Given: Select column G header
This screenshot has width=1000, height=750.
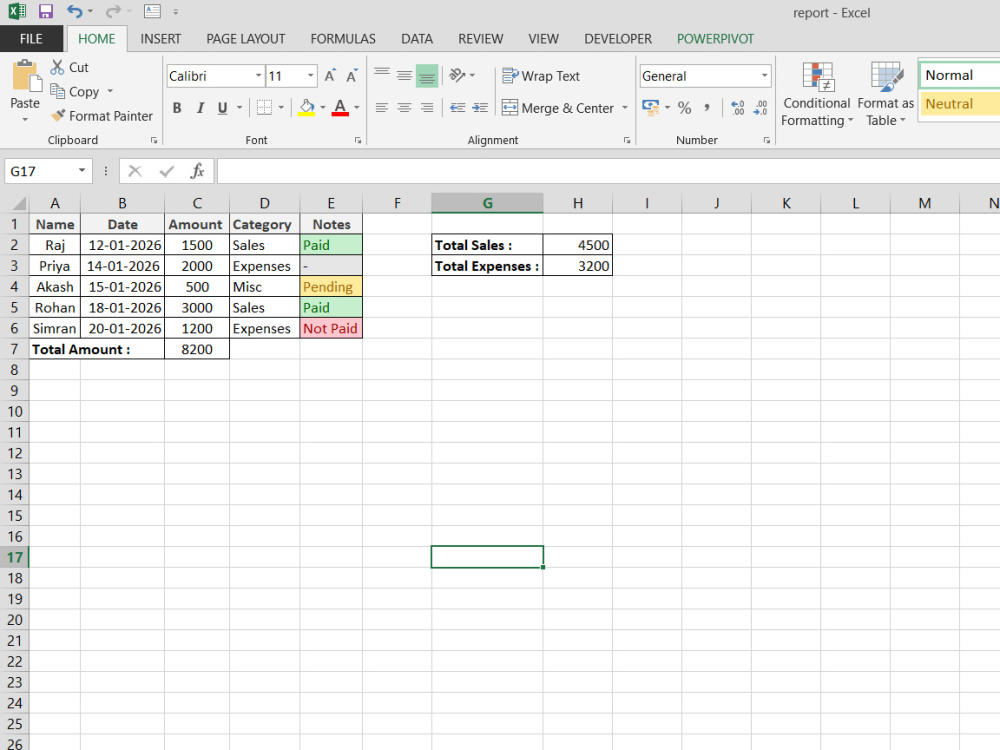Looking at the screenshot, I should click(487, 203).
